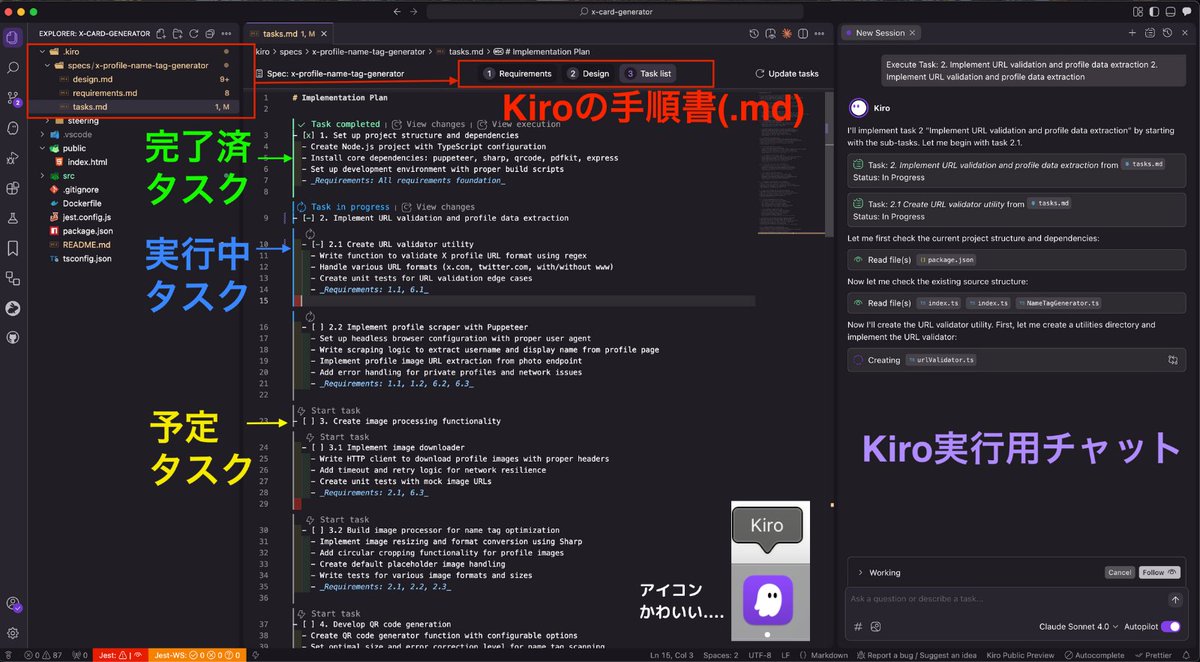
Task: Switch to the Requirements spec tab
Action: [x=518, y=74]
